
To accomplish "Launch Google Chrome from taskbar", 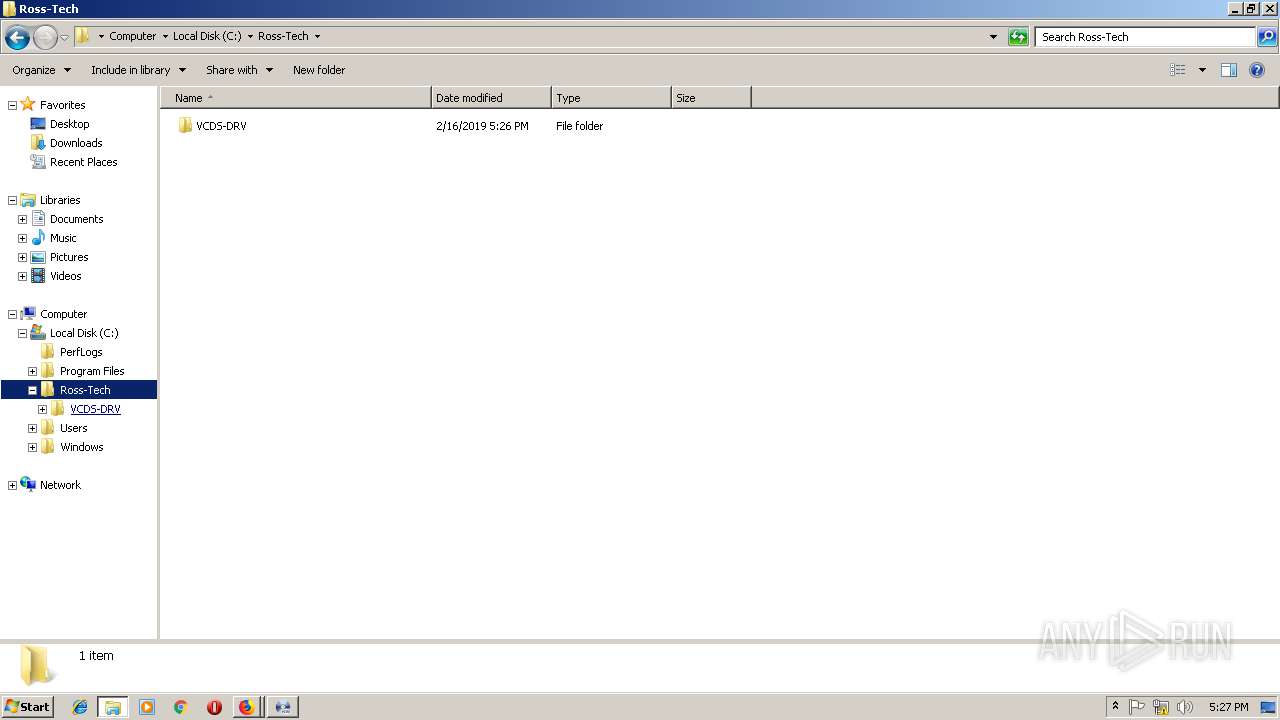I will tap(181, 707).
